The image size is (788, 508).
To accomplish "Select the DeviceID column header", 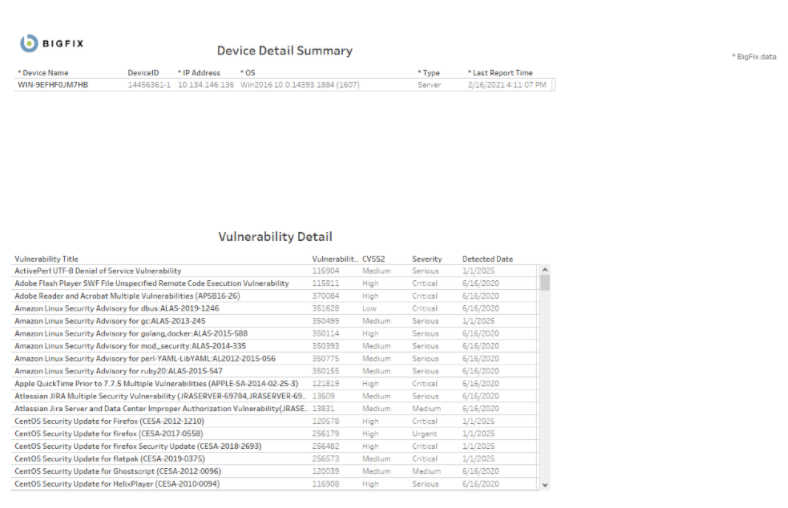I will pyautogui.click(x=143, y=73).
